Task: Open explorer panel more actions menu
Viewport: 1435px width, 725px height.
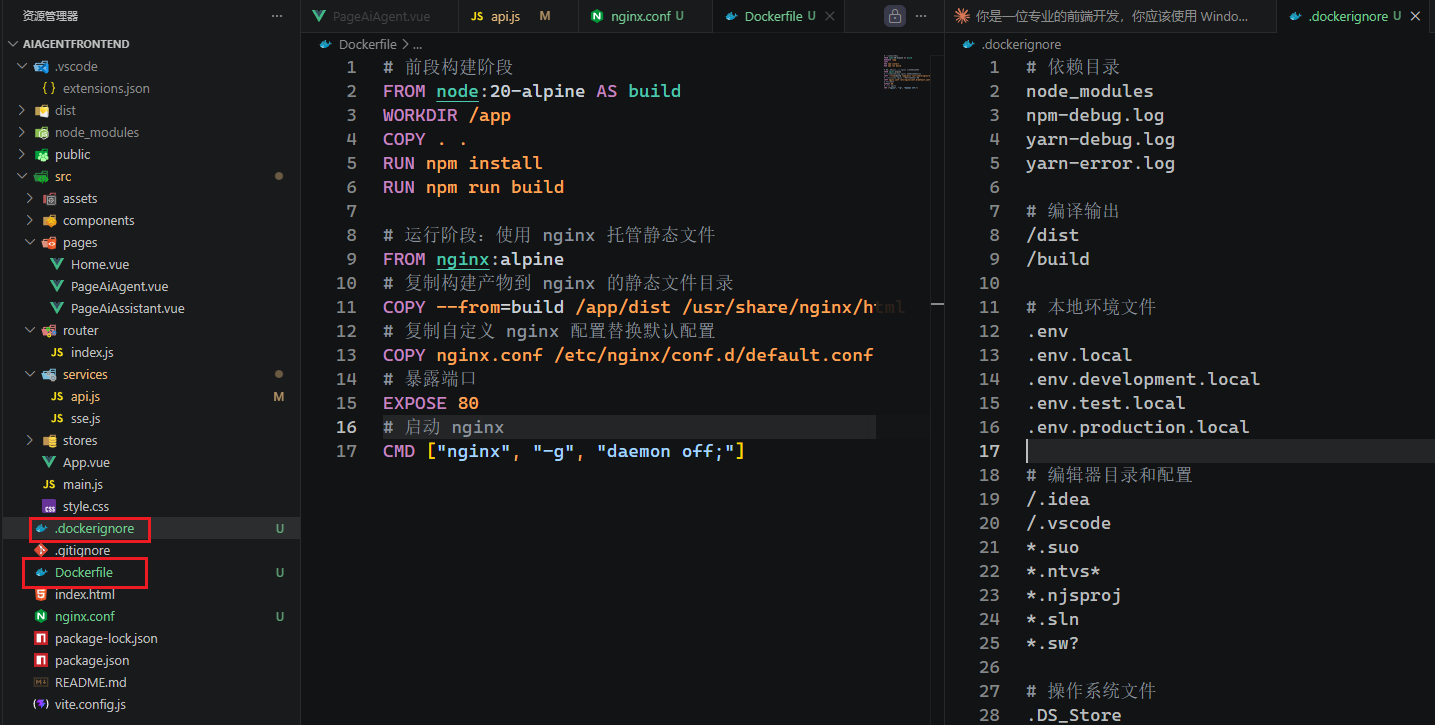Action: [277, 16]
